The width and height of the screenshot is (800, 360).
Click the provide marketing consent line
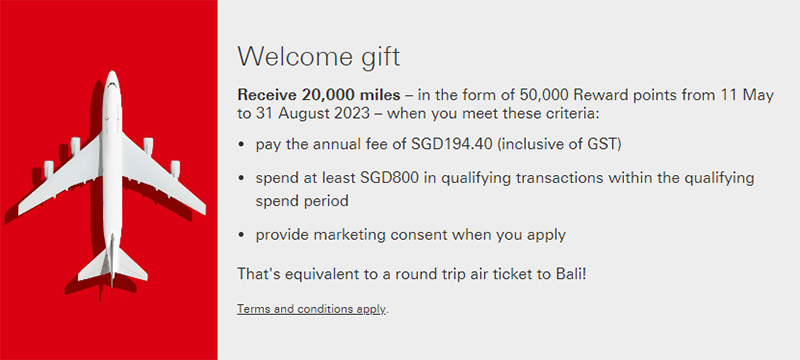pyautogui.click(x=411, y=235)
